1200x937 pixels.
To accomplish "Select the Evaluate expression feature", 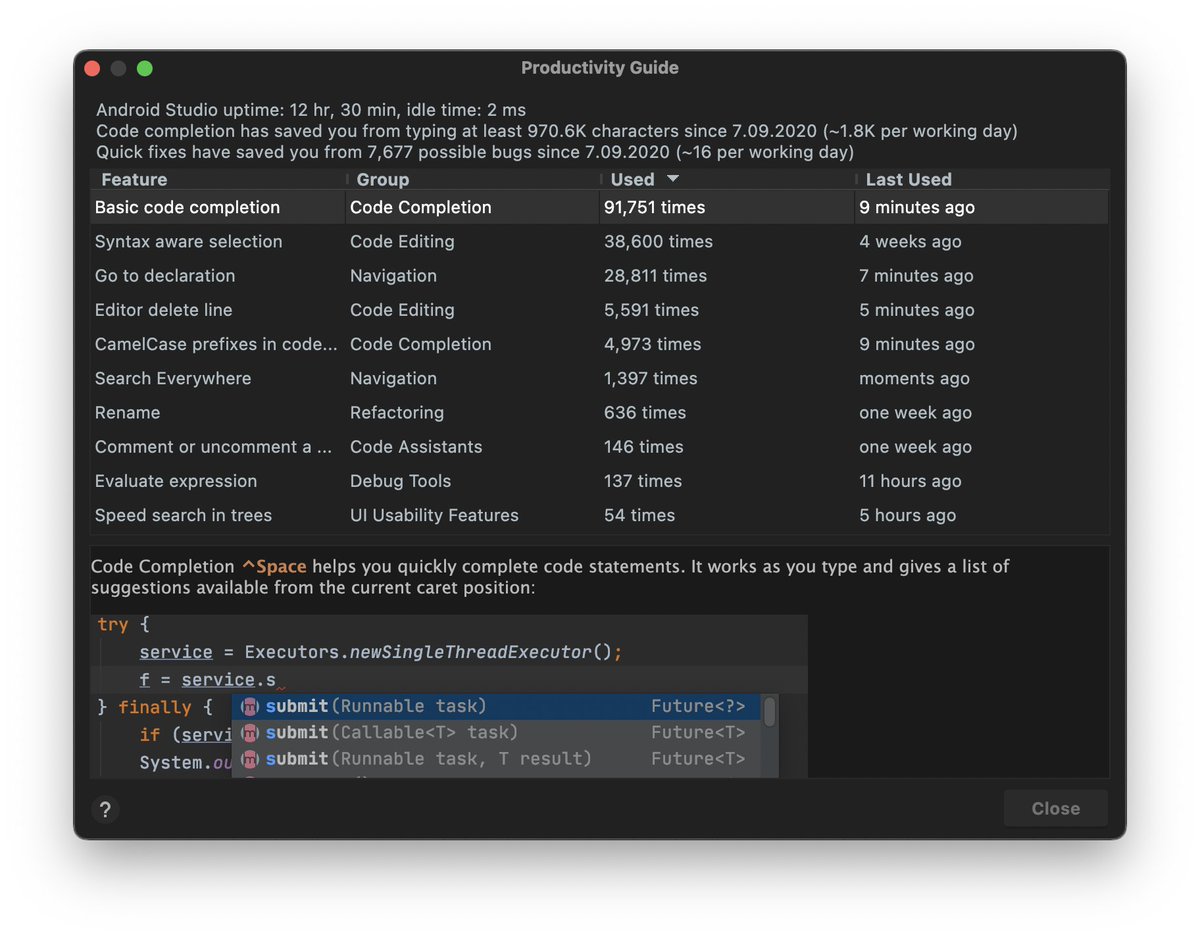I will (x=176, y=481).
